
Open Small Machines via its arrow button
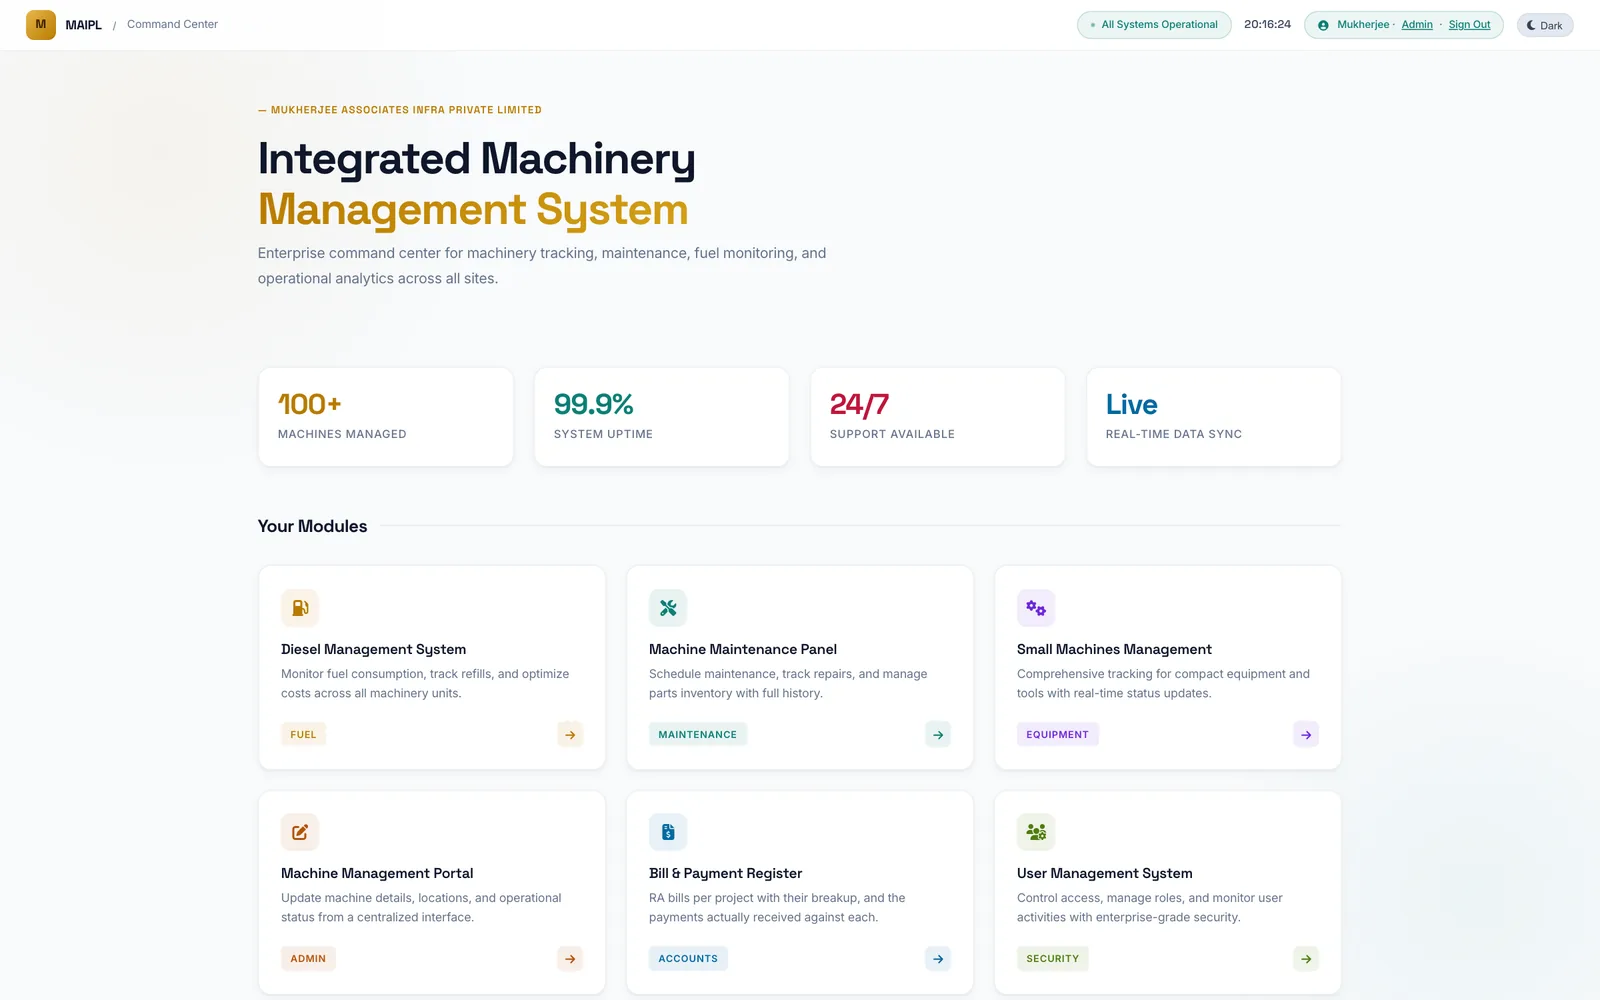pos(1306,735)
